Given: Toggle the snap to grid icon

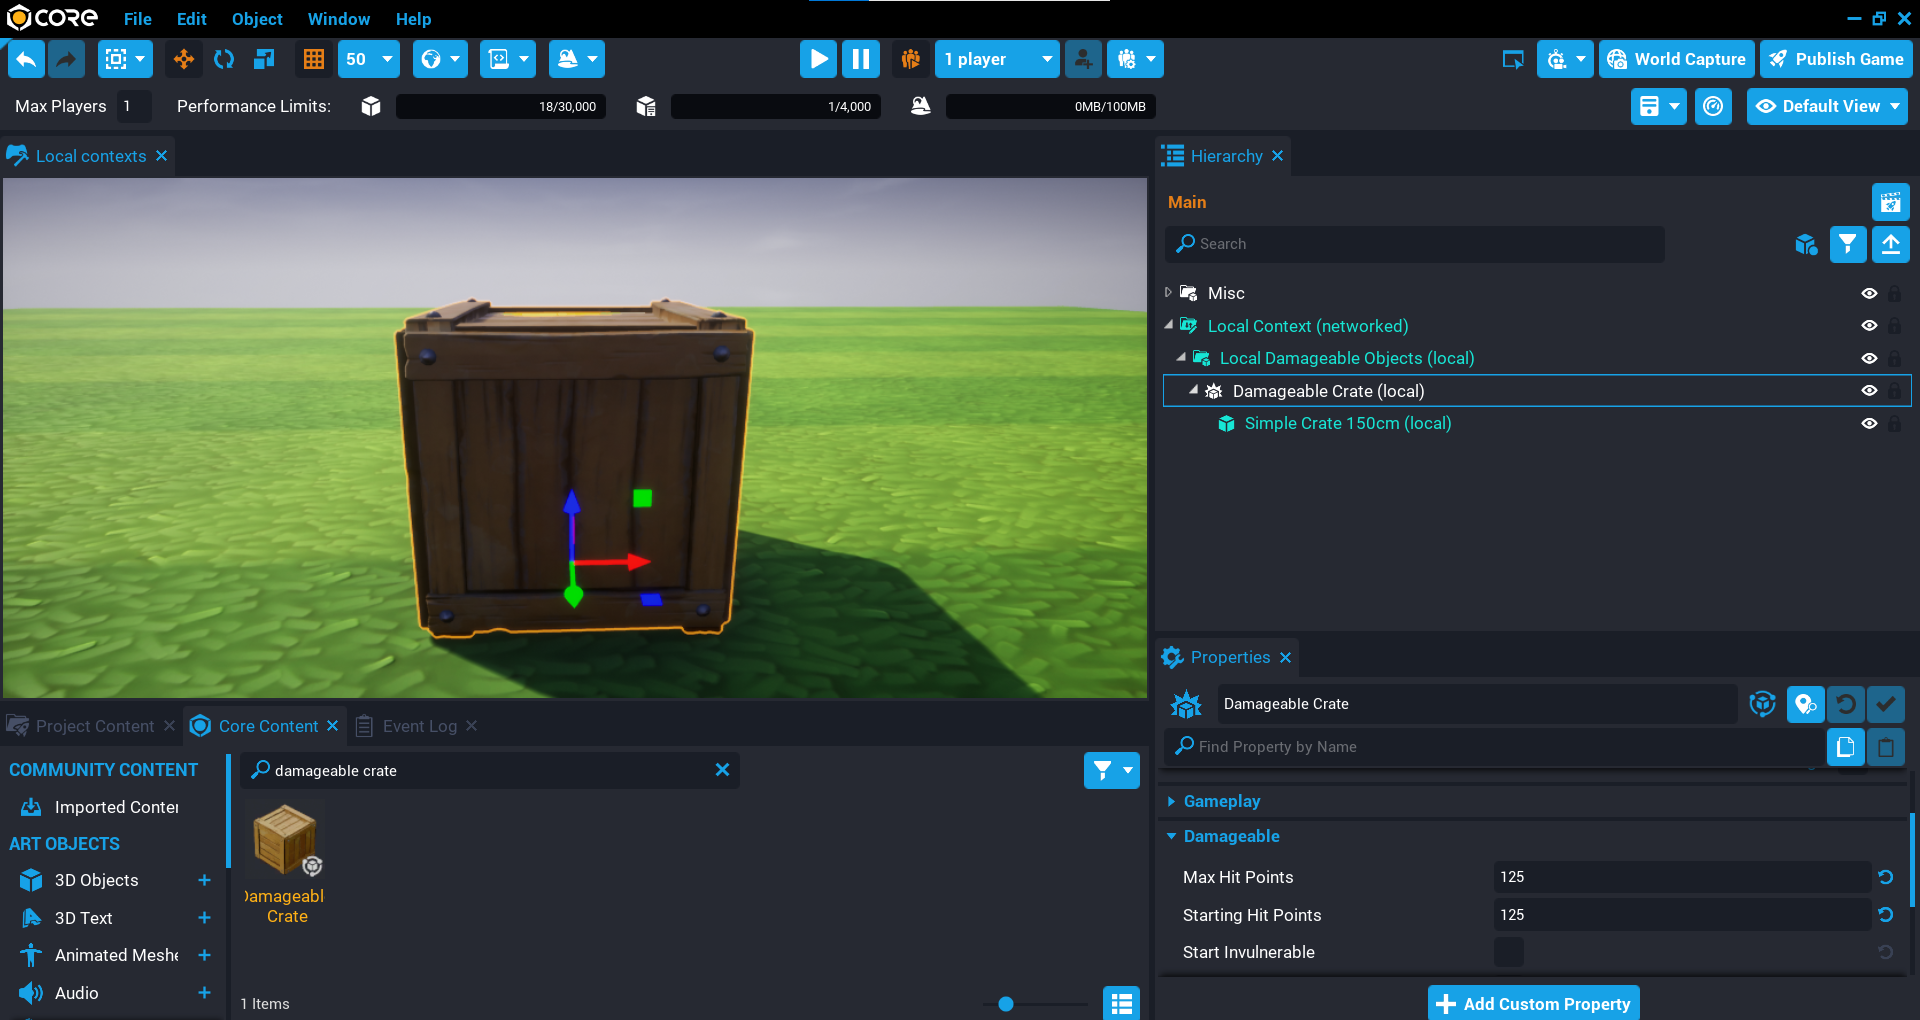Looking at the screenshot, I should point(313,59).
